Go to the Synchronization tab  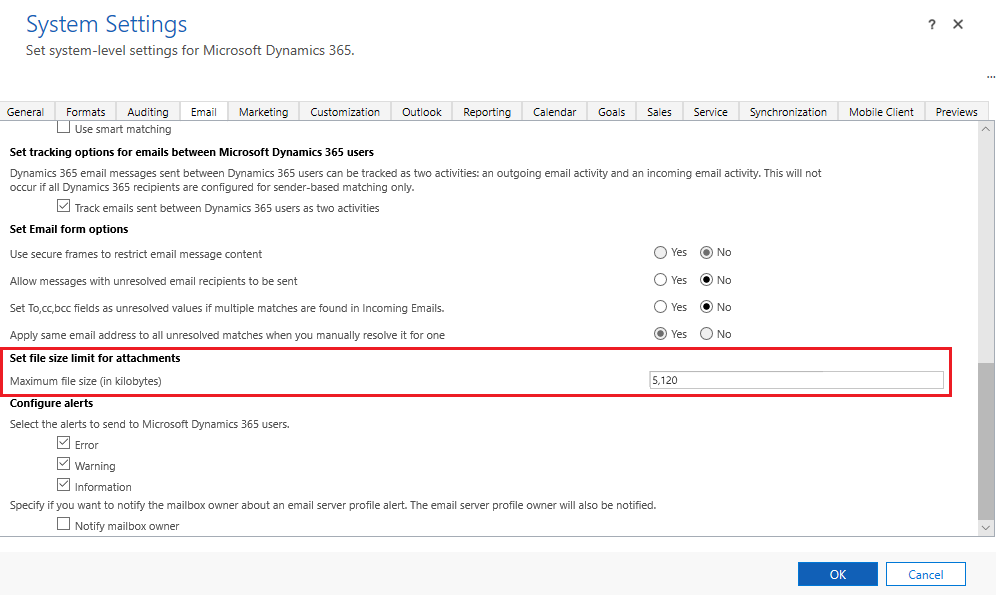(x=788, y=112)
